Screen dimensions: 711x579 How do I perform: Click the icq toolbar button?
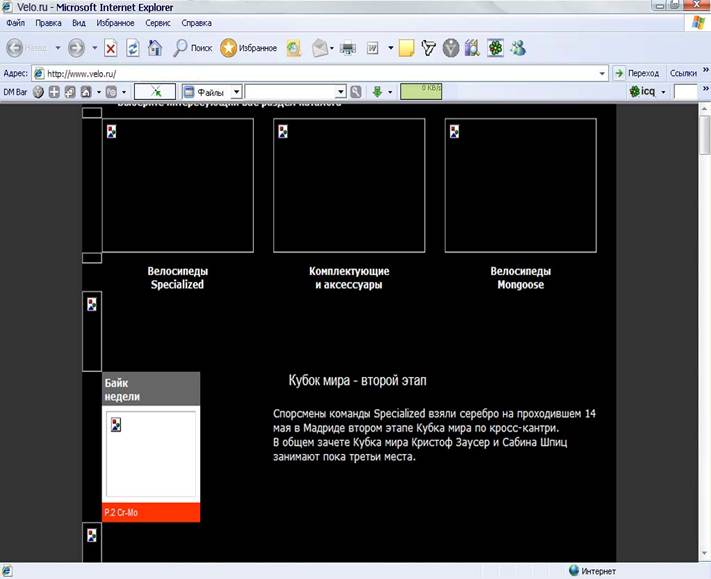click(643, 92)
